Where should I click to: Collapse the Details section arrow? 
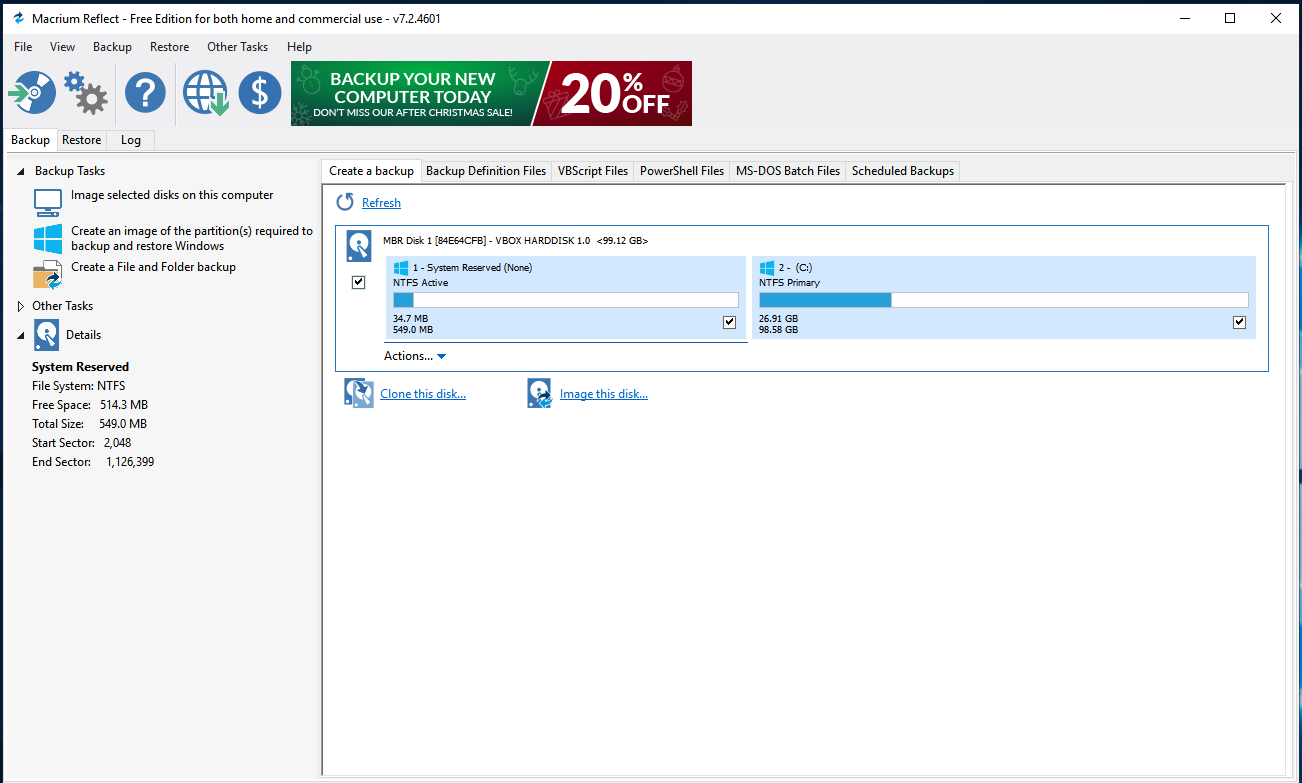(x=21, y=336)
